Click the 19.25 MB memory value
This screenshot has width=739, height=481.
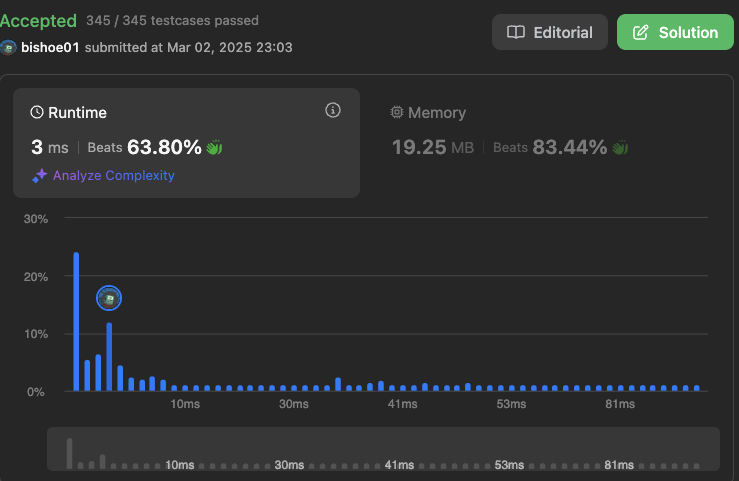pyautogui.click(x=433, y=147)
